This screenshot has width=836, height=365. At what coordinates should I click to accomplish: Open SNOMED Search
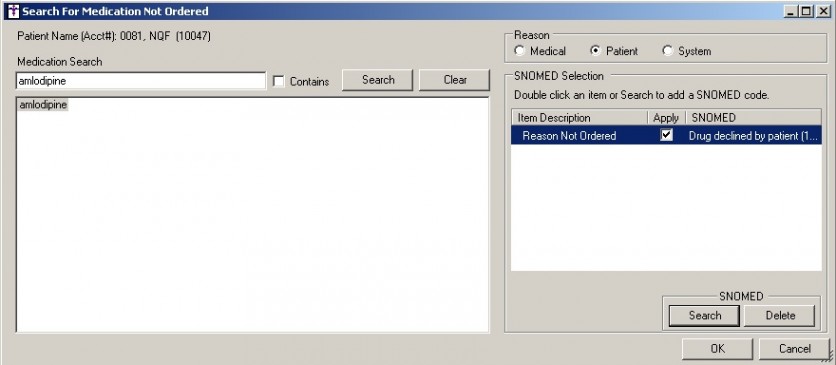point(704,315)
